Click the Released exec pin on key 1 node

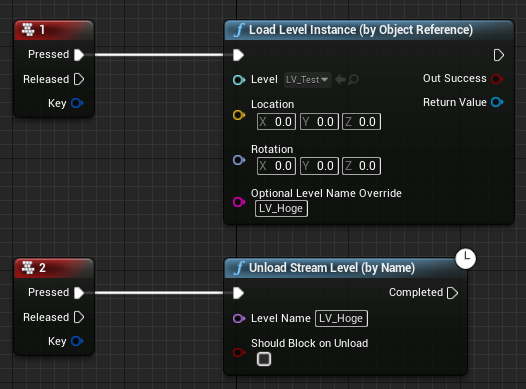coord(79,79)
